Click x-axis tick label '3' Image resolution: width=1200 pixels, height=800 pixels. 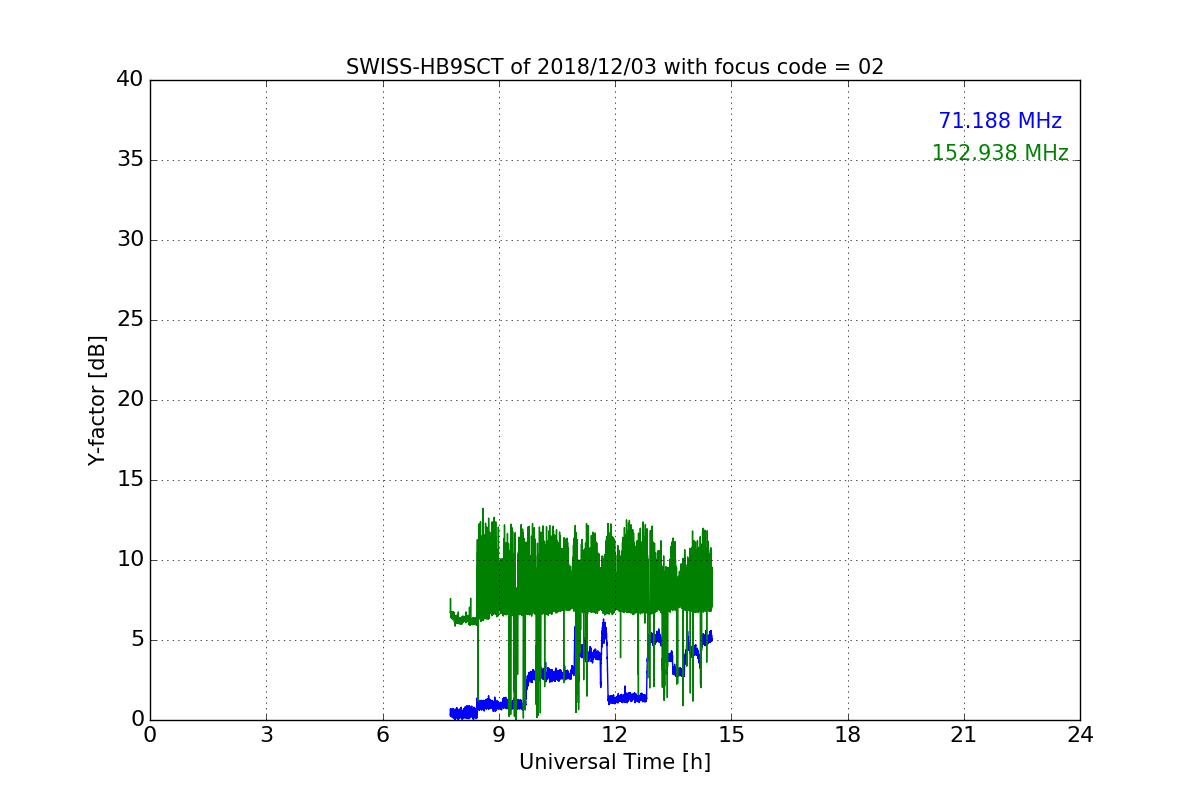click(266, 735)
